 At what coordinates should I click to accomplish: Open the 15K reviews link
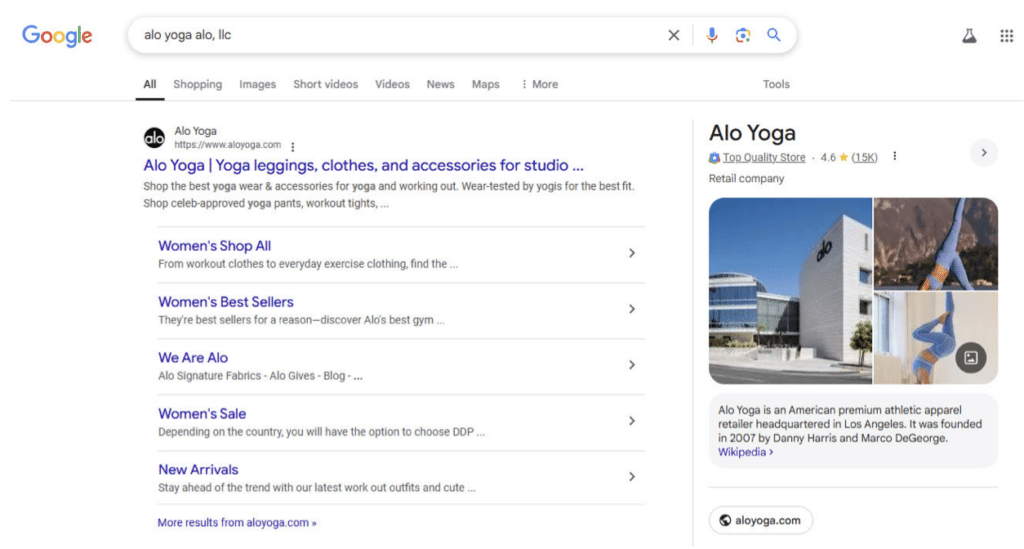[864, 157]
